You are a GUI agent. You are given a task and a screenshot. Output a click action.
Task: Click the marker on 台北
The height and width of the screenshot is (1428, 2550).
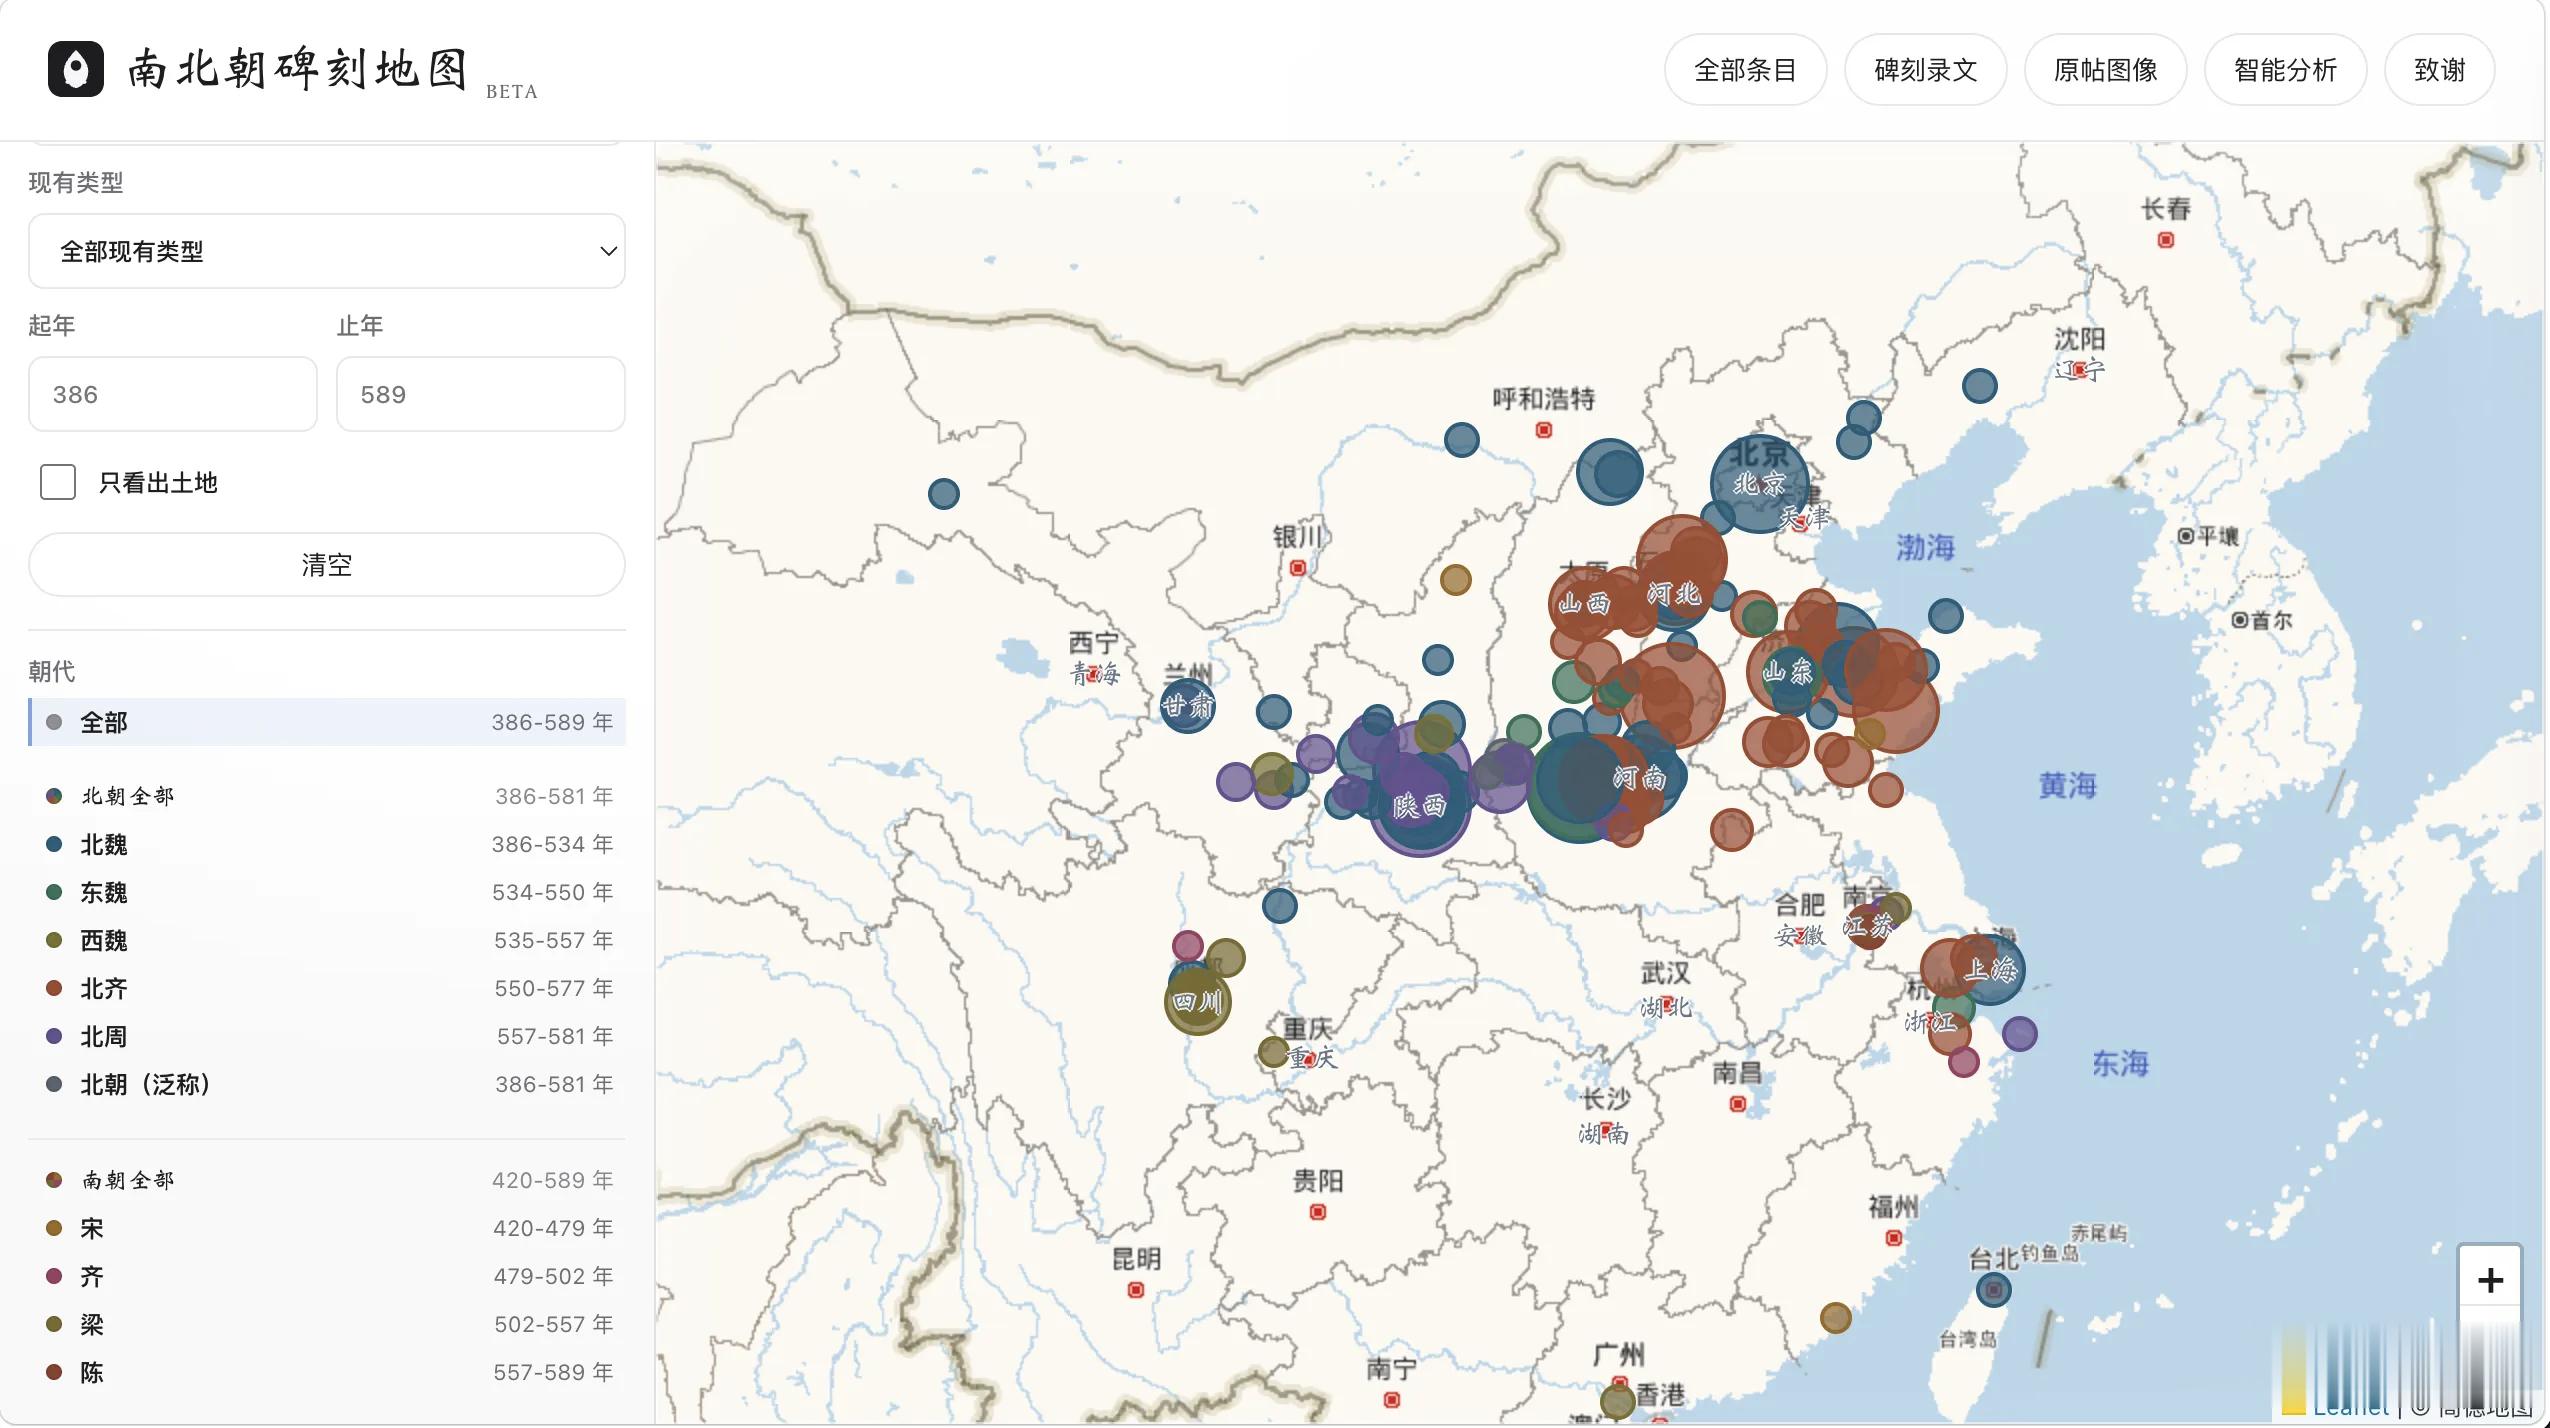1993,1290
